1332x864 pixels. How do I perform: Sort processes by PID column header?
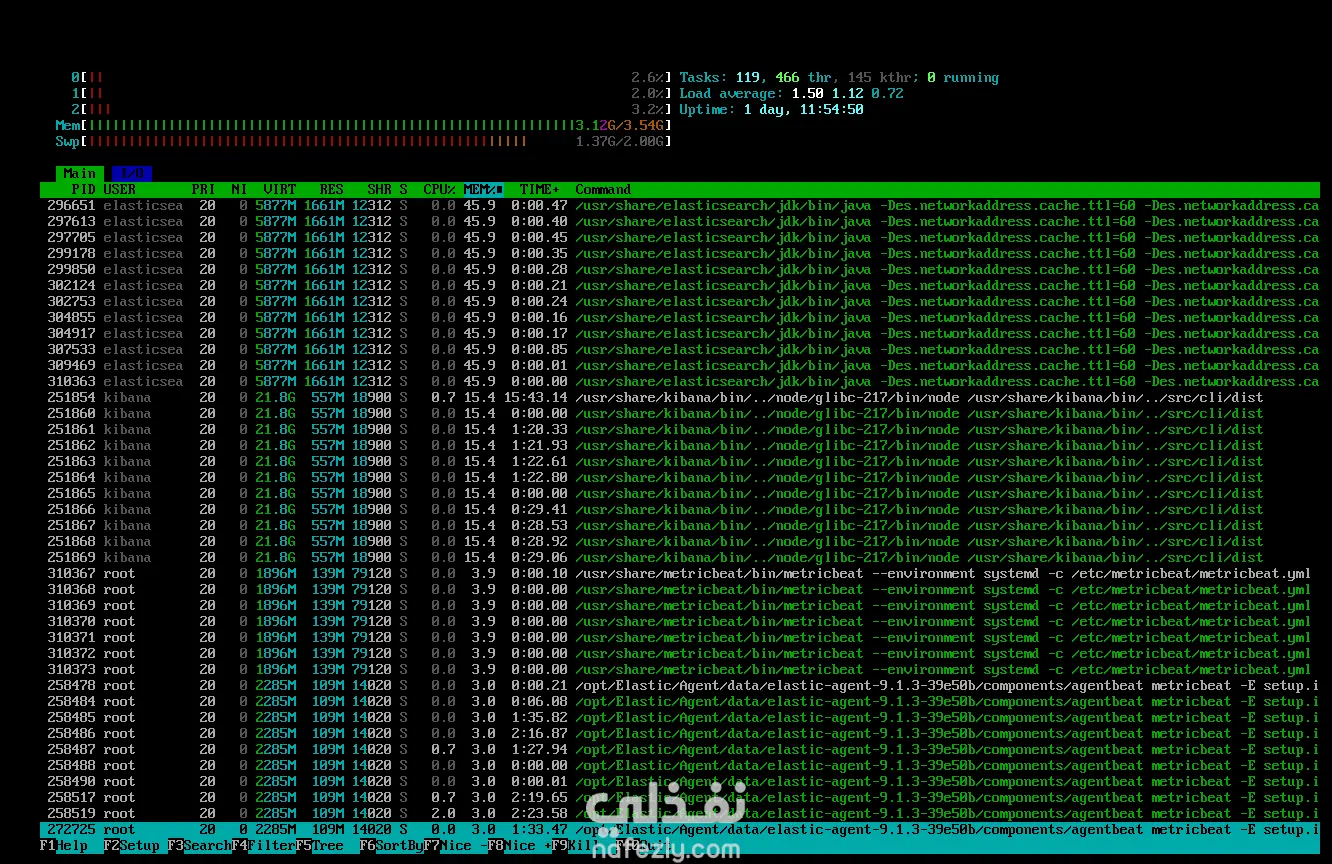pyautogui.click(x=83, y=189)
